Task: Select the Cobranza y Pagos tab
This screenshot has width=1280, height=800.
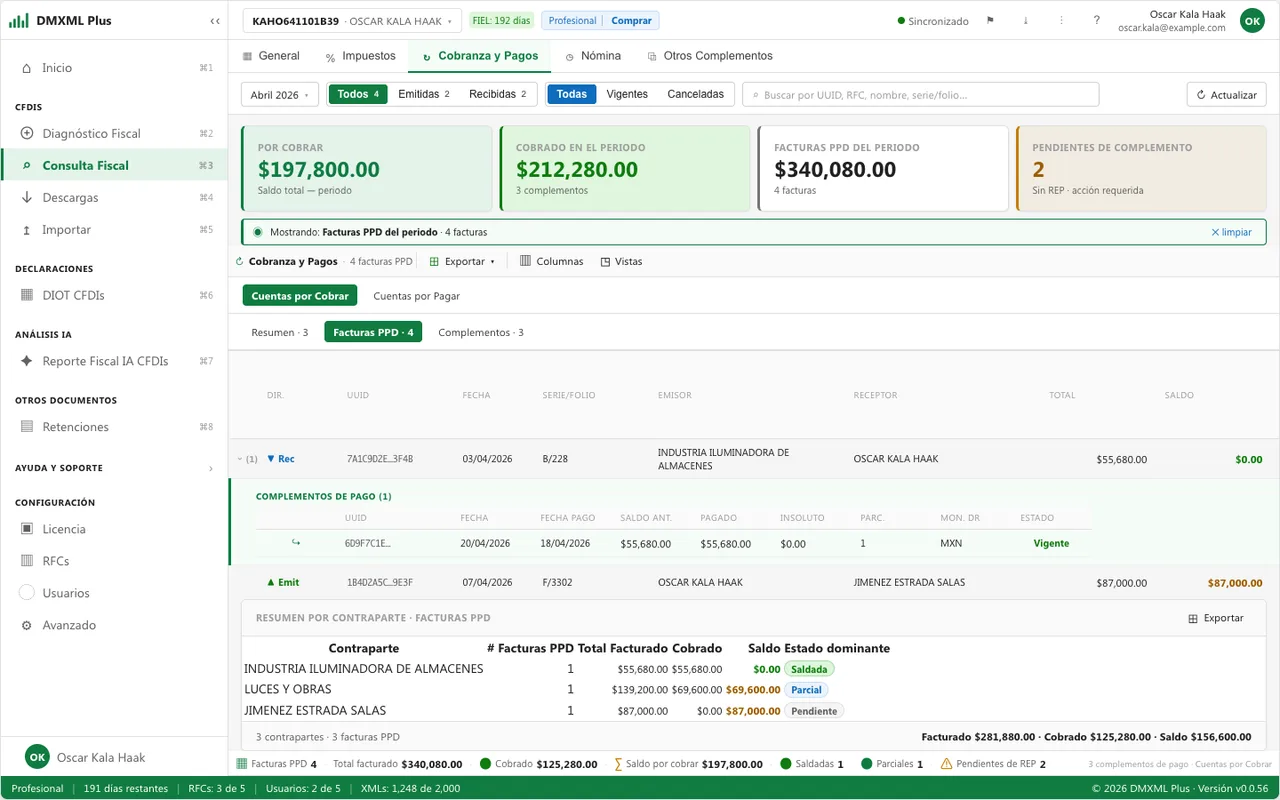Action: pos(480,56)
